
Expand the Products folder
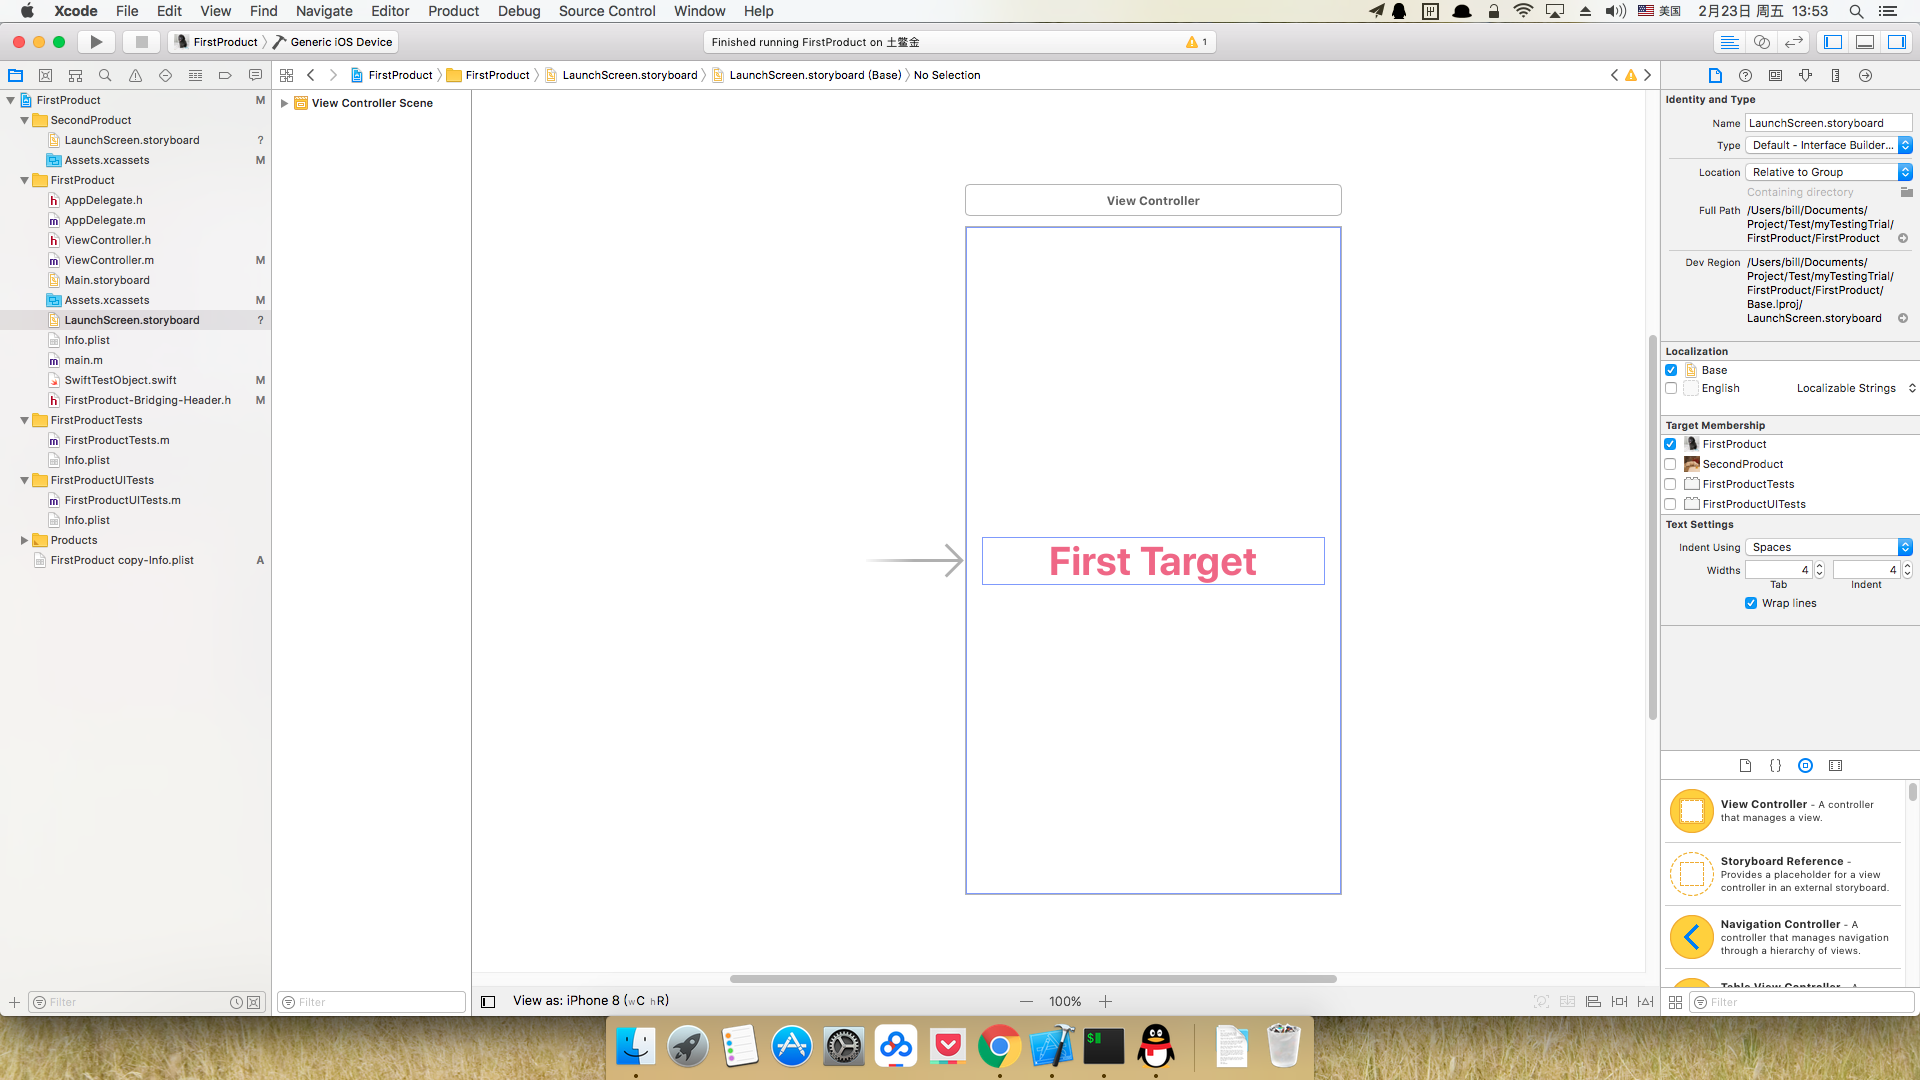coord(24,540)
